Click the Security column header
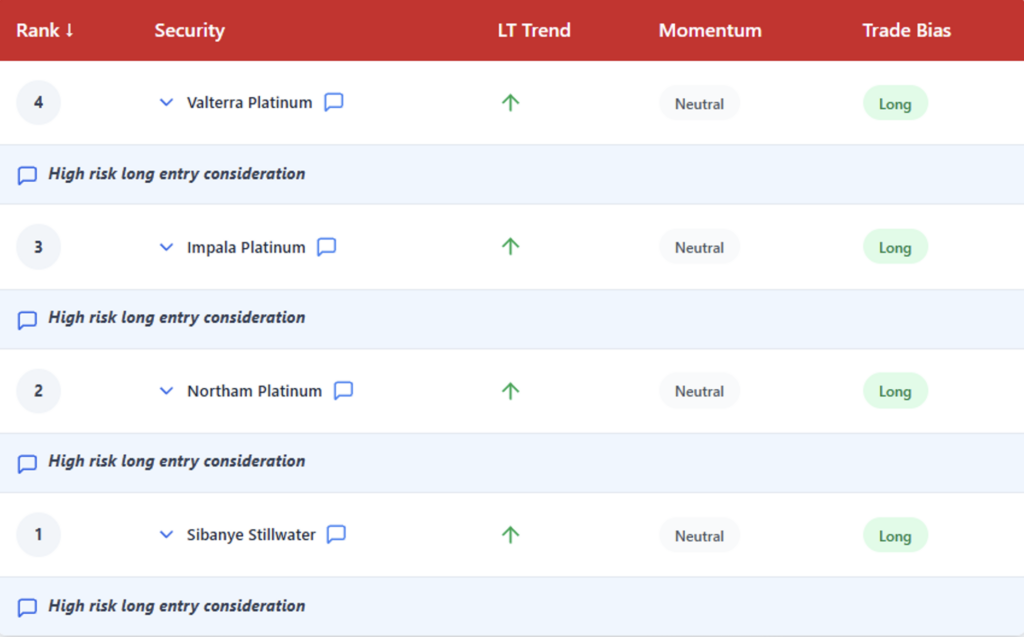Viewport: 1024px width, 637px height. coord(189,30)
